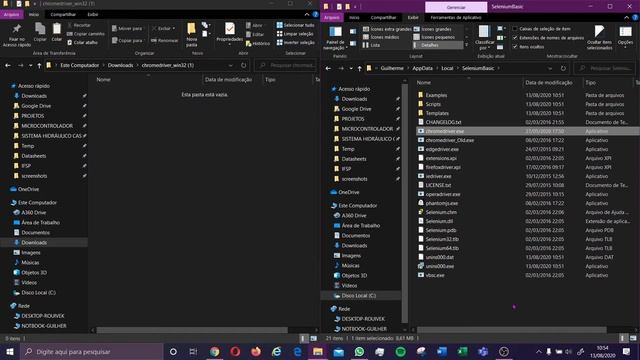Create Nova pasta in left window
The width and height of the screenshot is (640, 360).
point(191,35)
